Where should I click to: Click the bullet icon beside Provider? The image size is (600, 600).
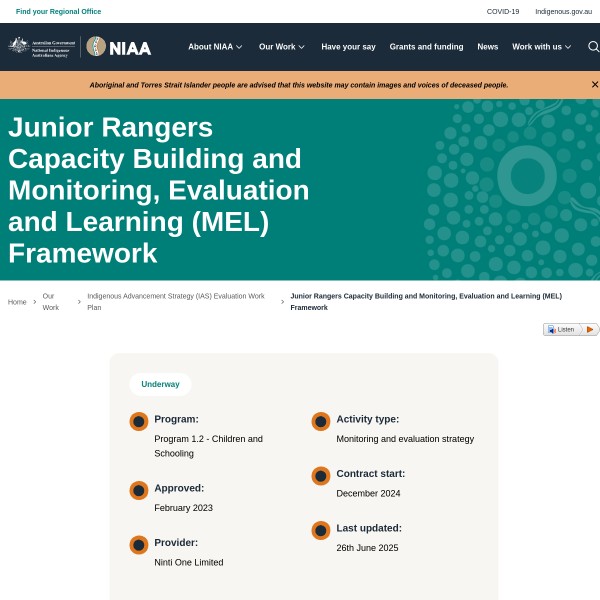point(139,545)
